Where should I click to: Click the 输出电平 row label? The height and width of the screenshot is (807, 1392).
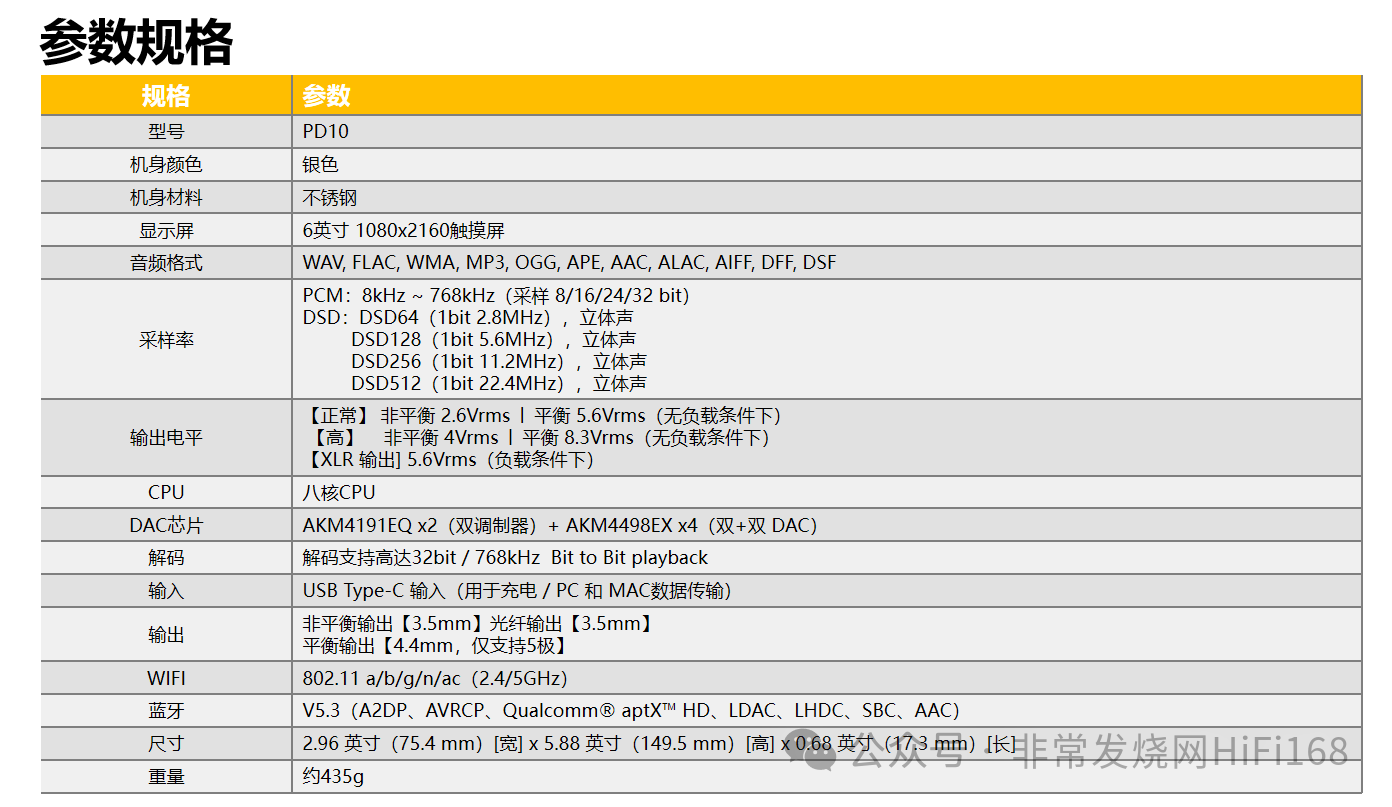166,438
